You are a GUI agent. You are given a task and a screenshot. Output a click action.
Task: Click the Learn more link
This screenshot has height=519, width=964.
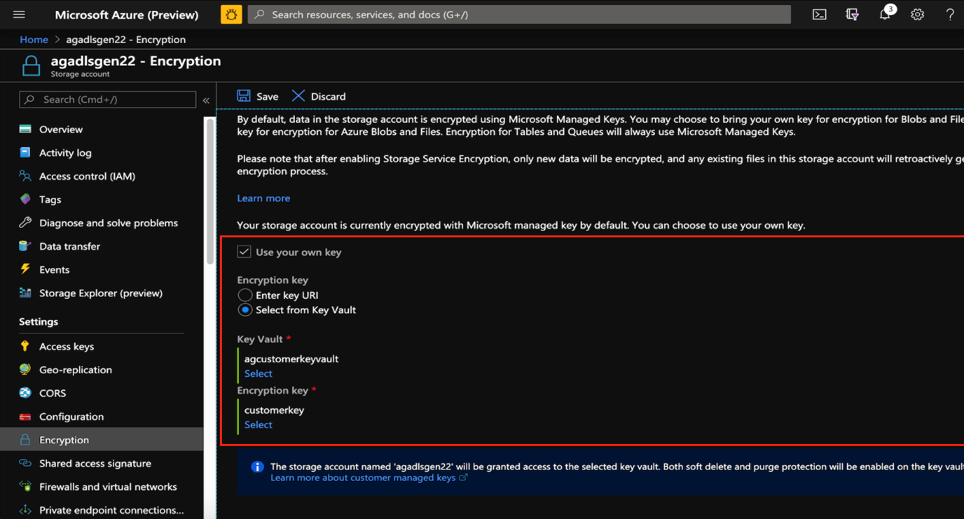[263, 198]
